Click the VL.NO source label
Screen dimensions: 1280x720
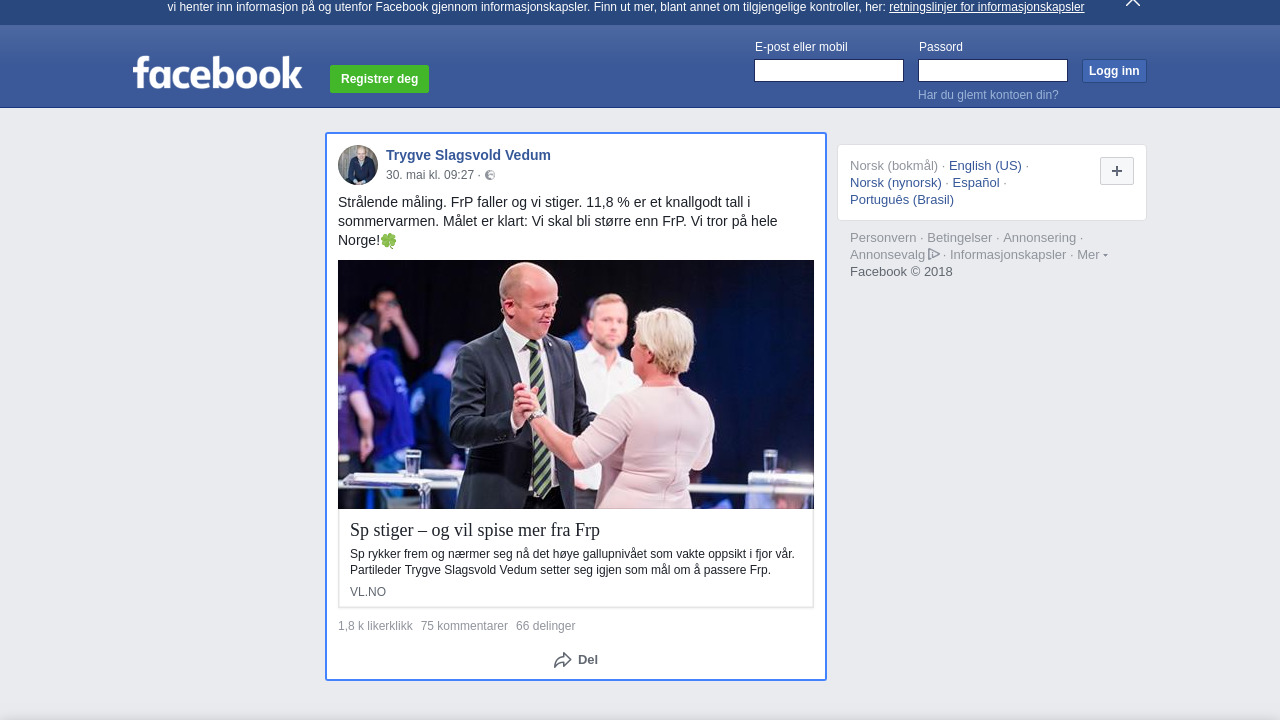(368, 592)
